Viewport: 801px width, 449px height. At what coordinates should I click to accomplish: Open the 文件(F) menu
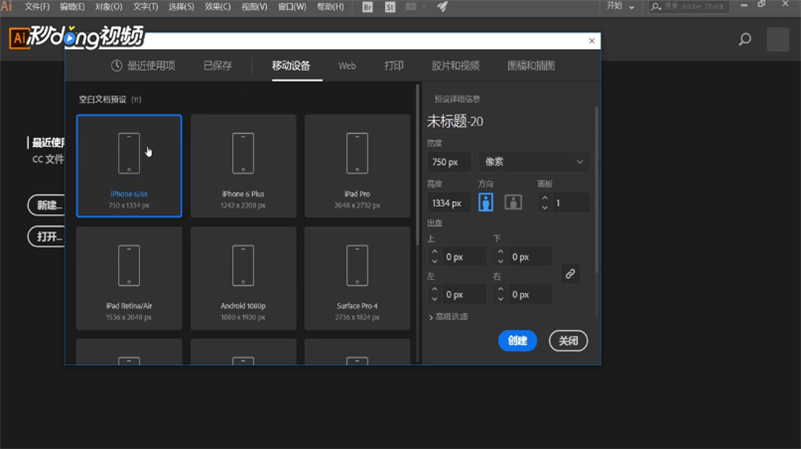click(x=37, y=7)
